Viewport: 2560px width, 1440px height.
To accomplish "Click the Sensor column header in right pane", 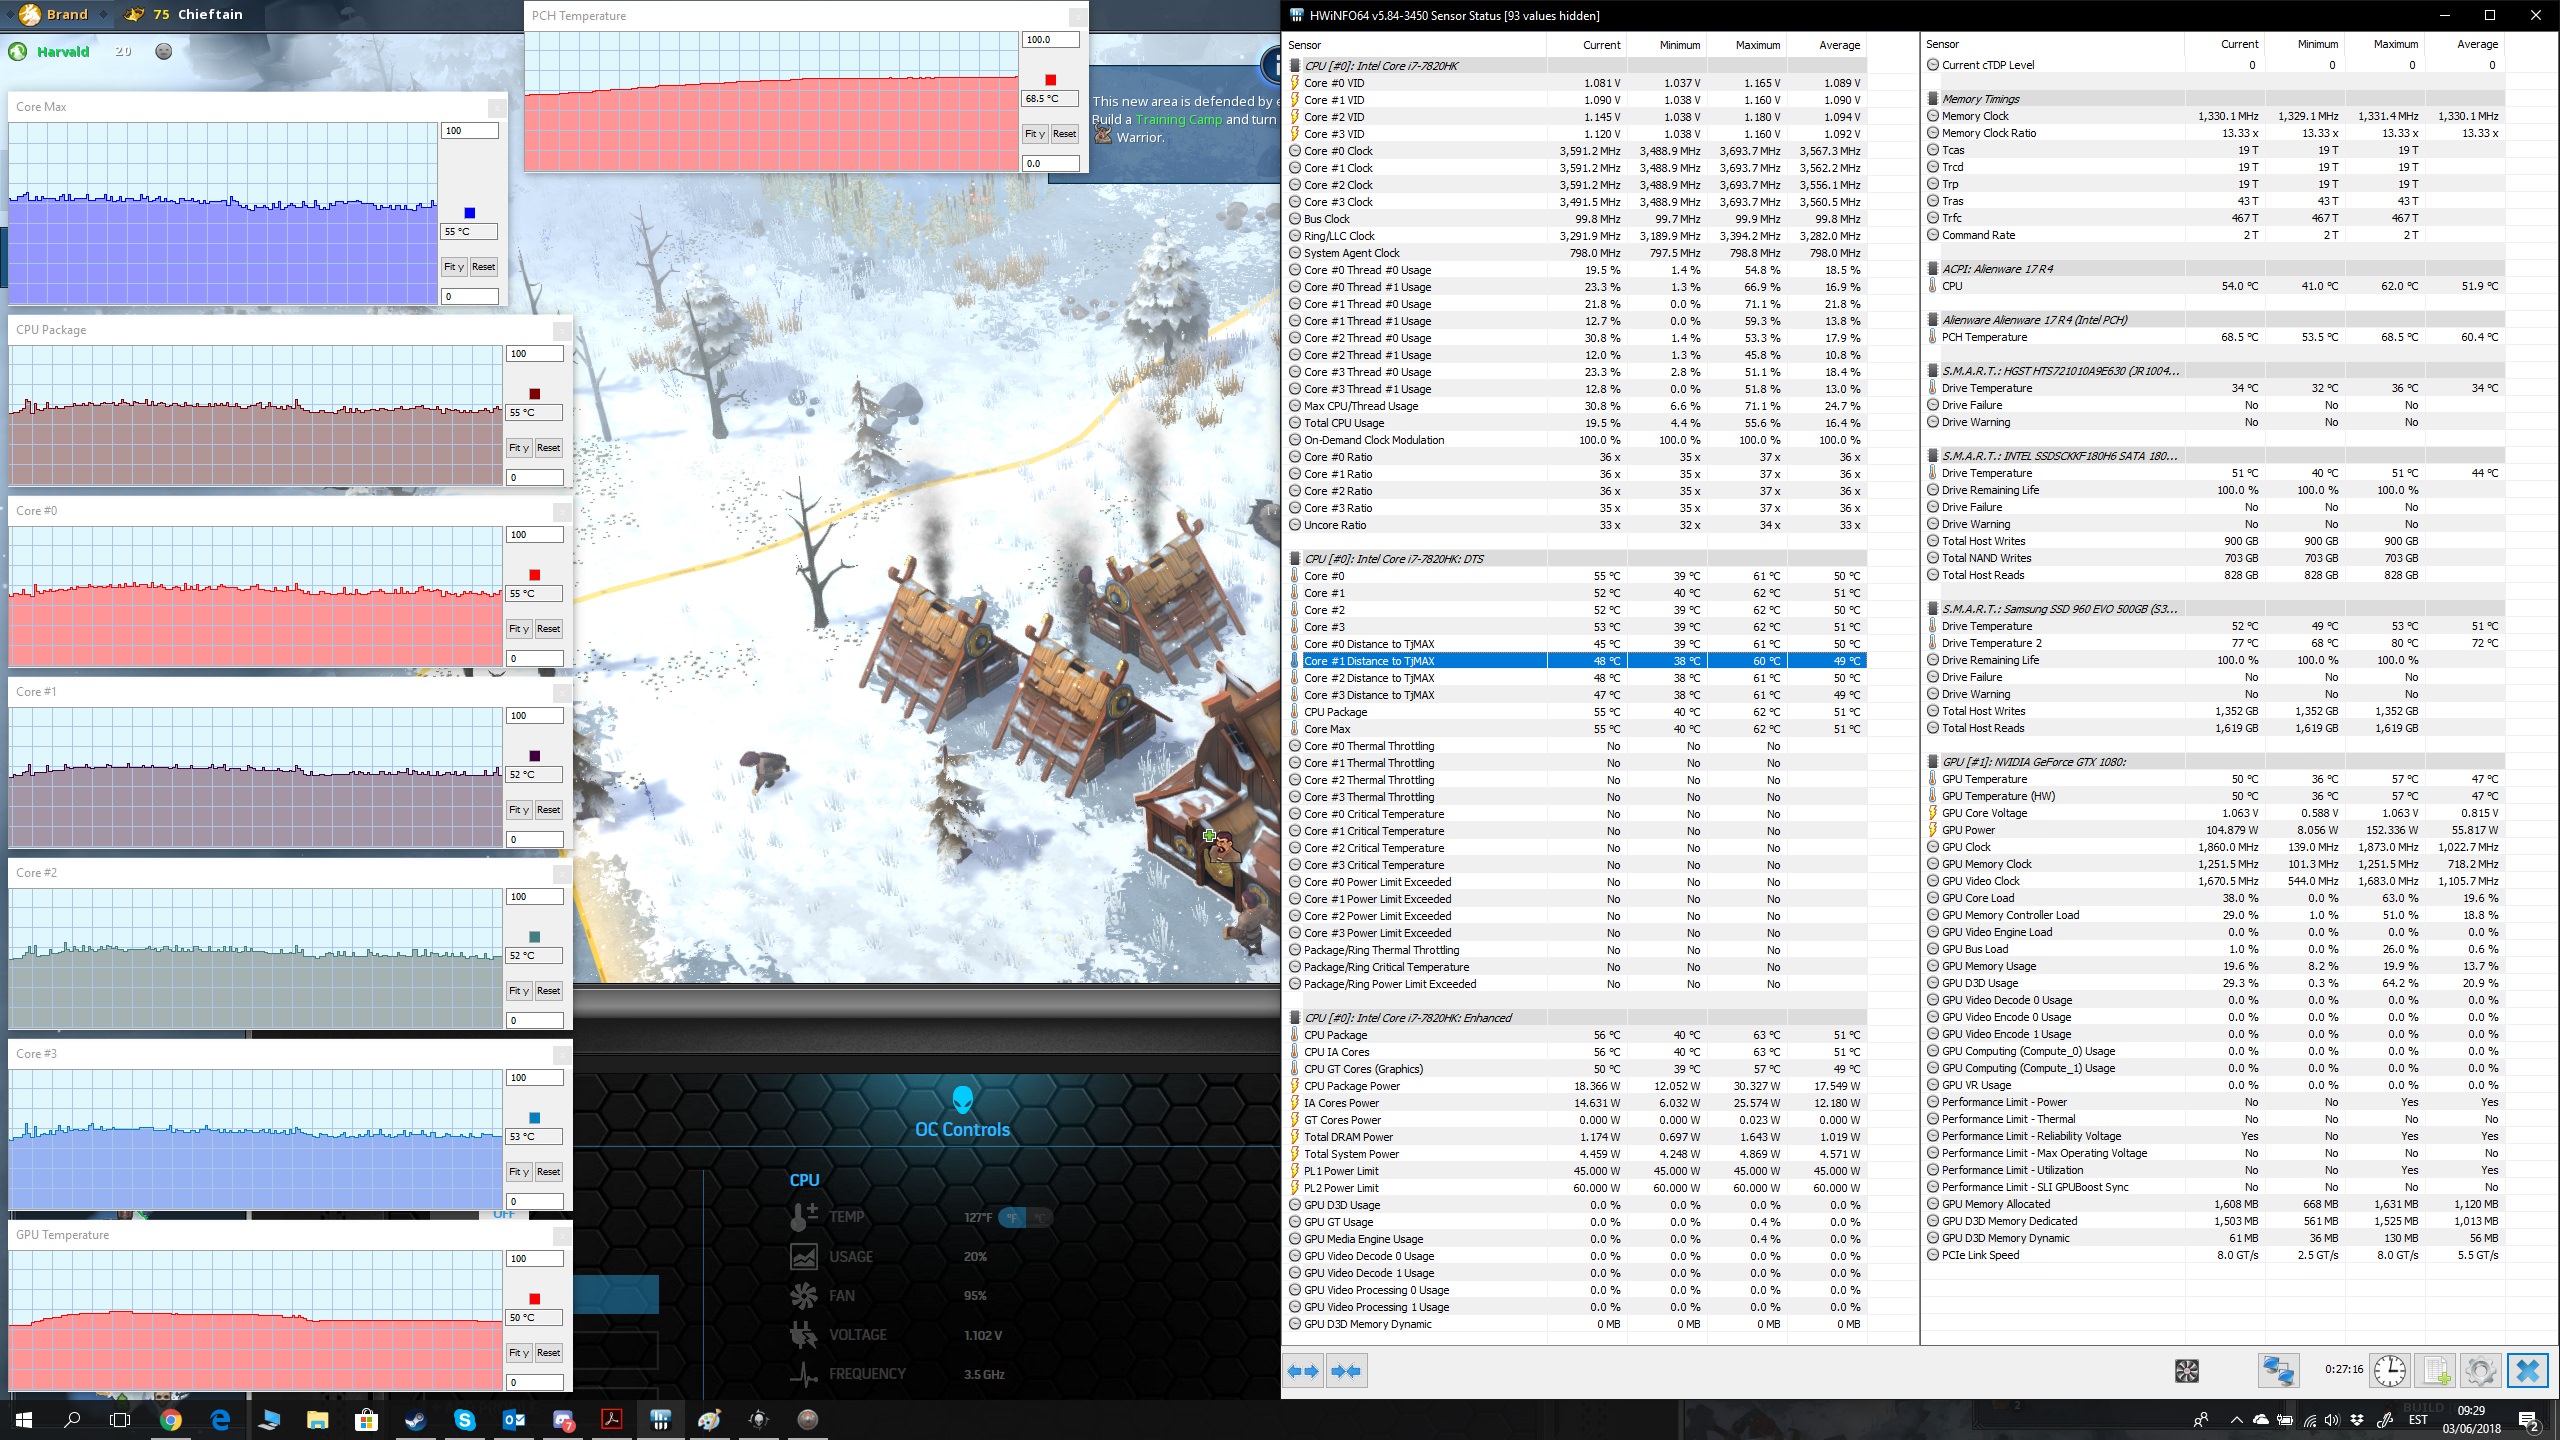I will point(1942,44).
